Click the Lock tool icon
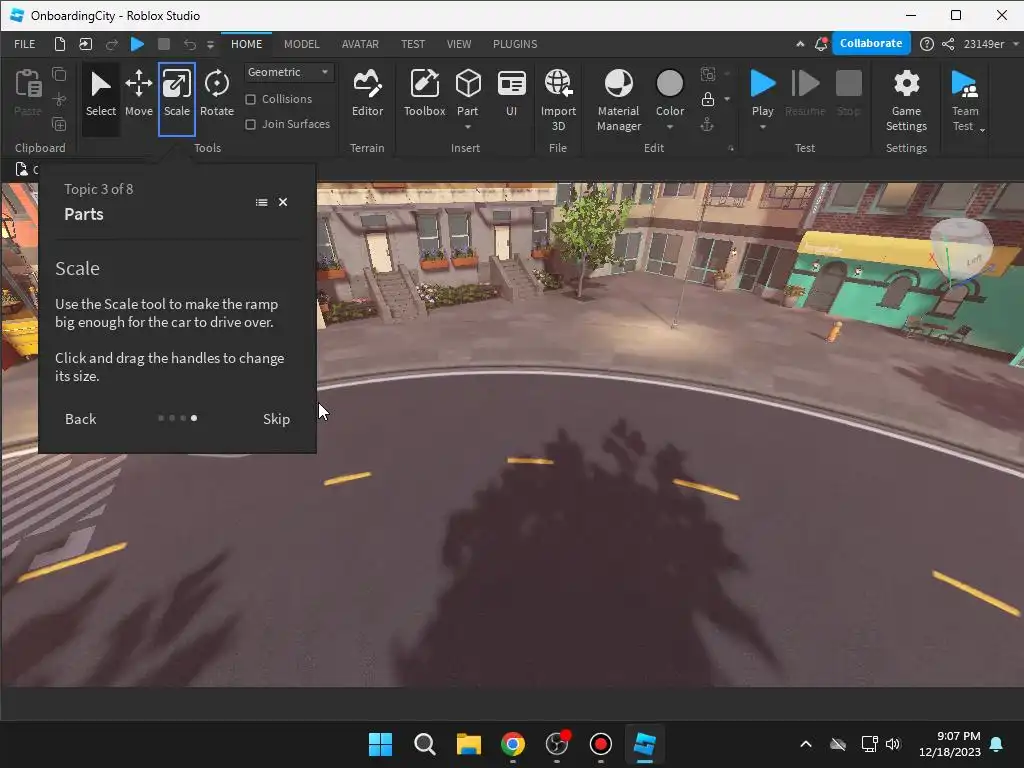The width and height of the screenshot is (1024, 768). [x=707, y=99]
